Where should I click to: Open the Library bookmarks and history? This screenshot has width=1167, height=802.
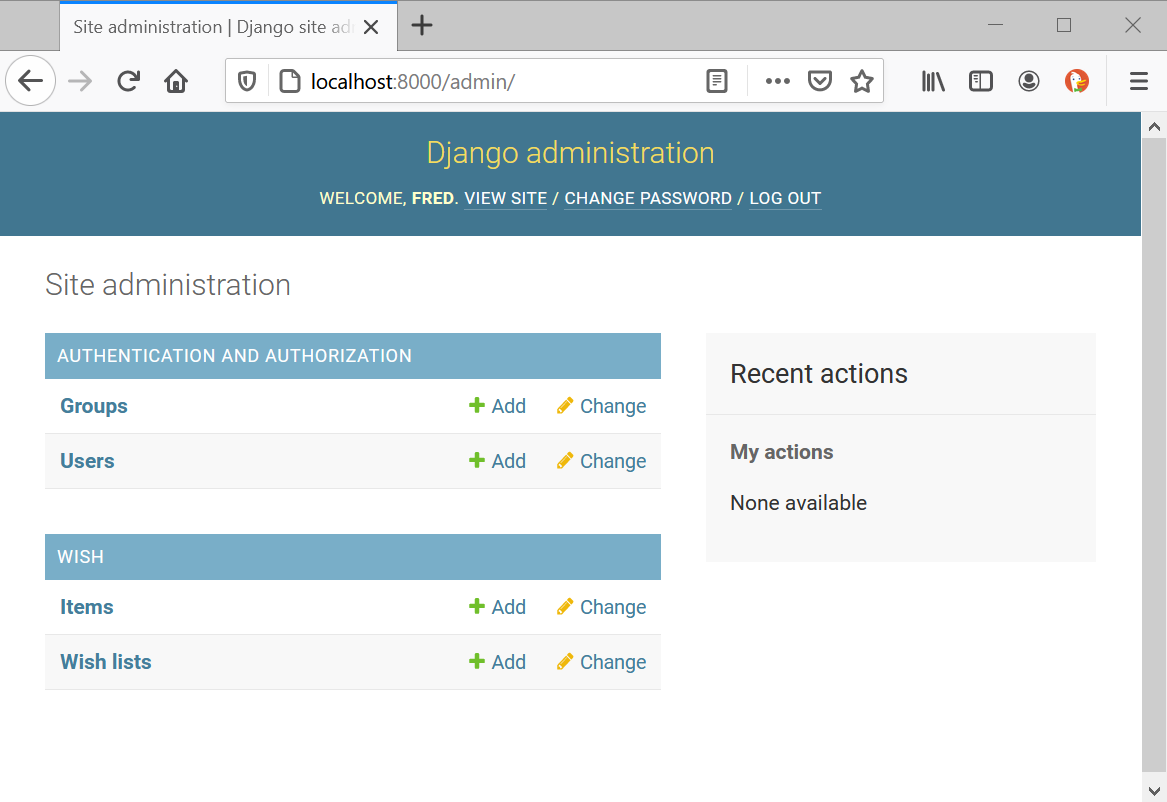[x=933, y=81]
